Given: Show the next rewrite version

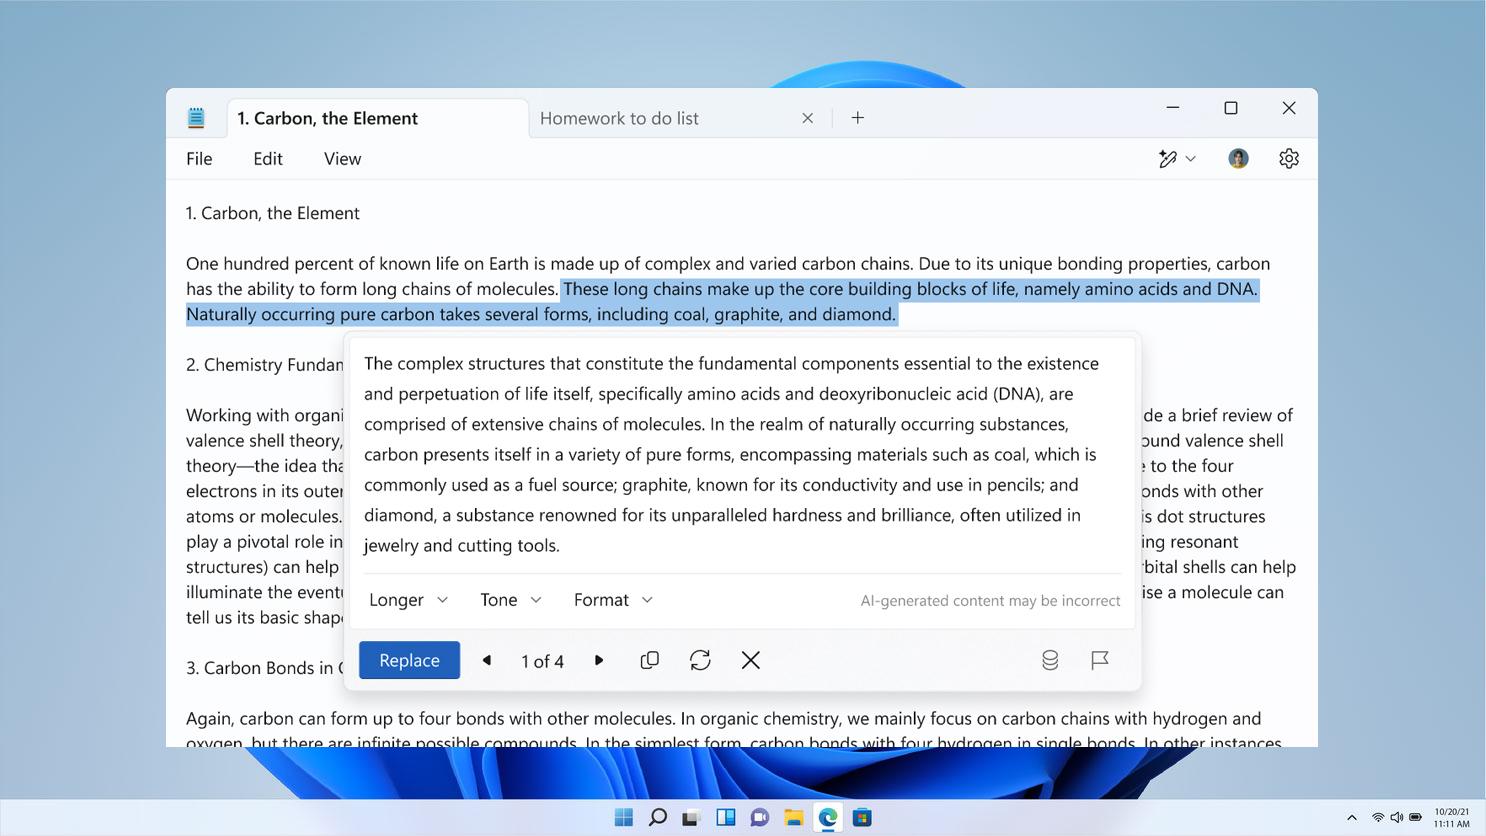Looking at the screenshot, I should coord(599,660).
